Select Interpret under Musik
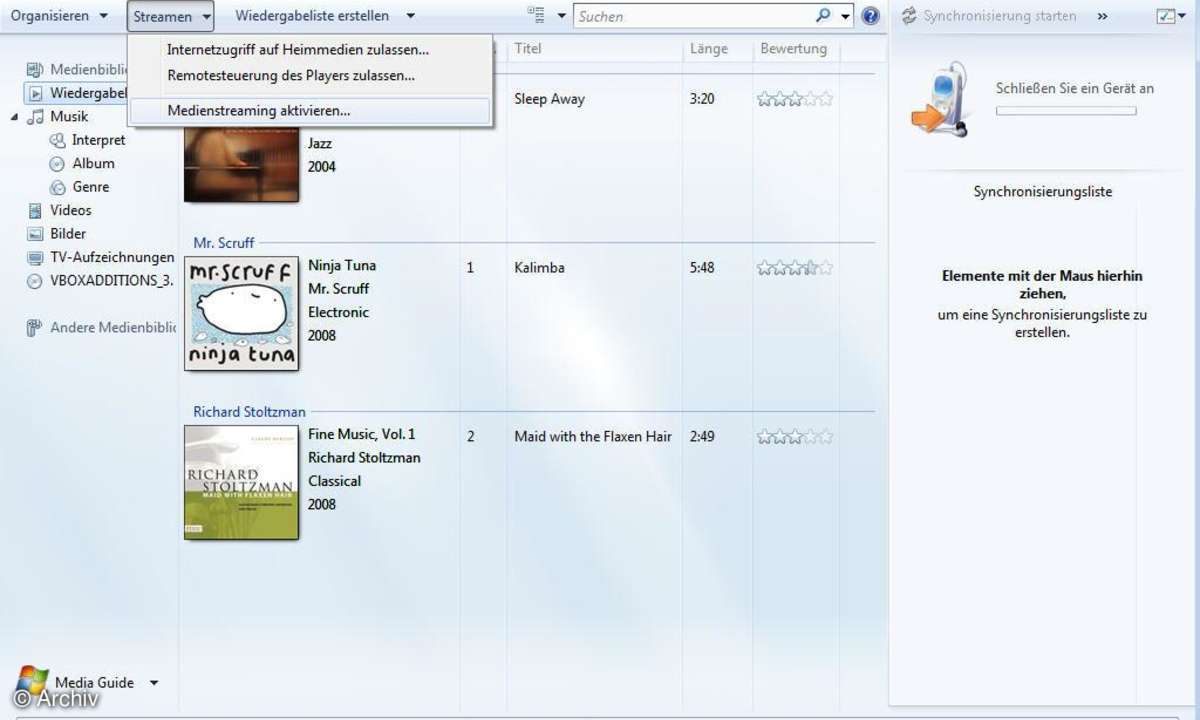Viewport: 1200px width, 720px height. click(x=99, y=140)
